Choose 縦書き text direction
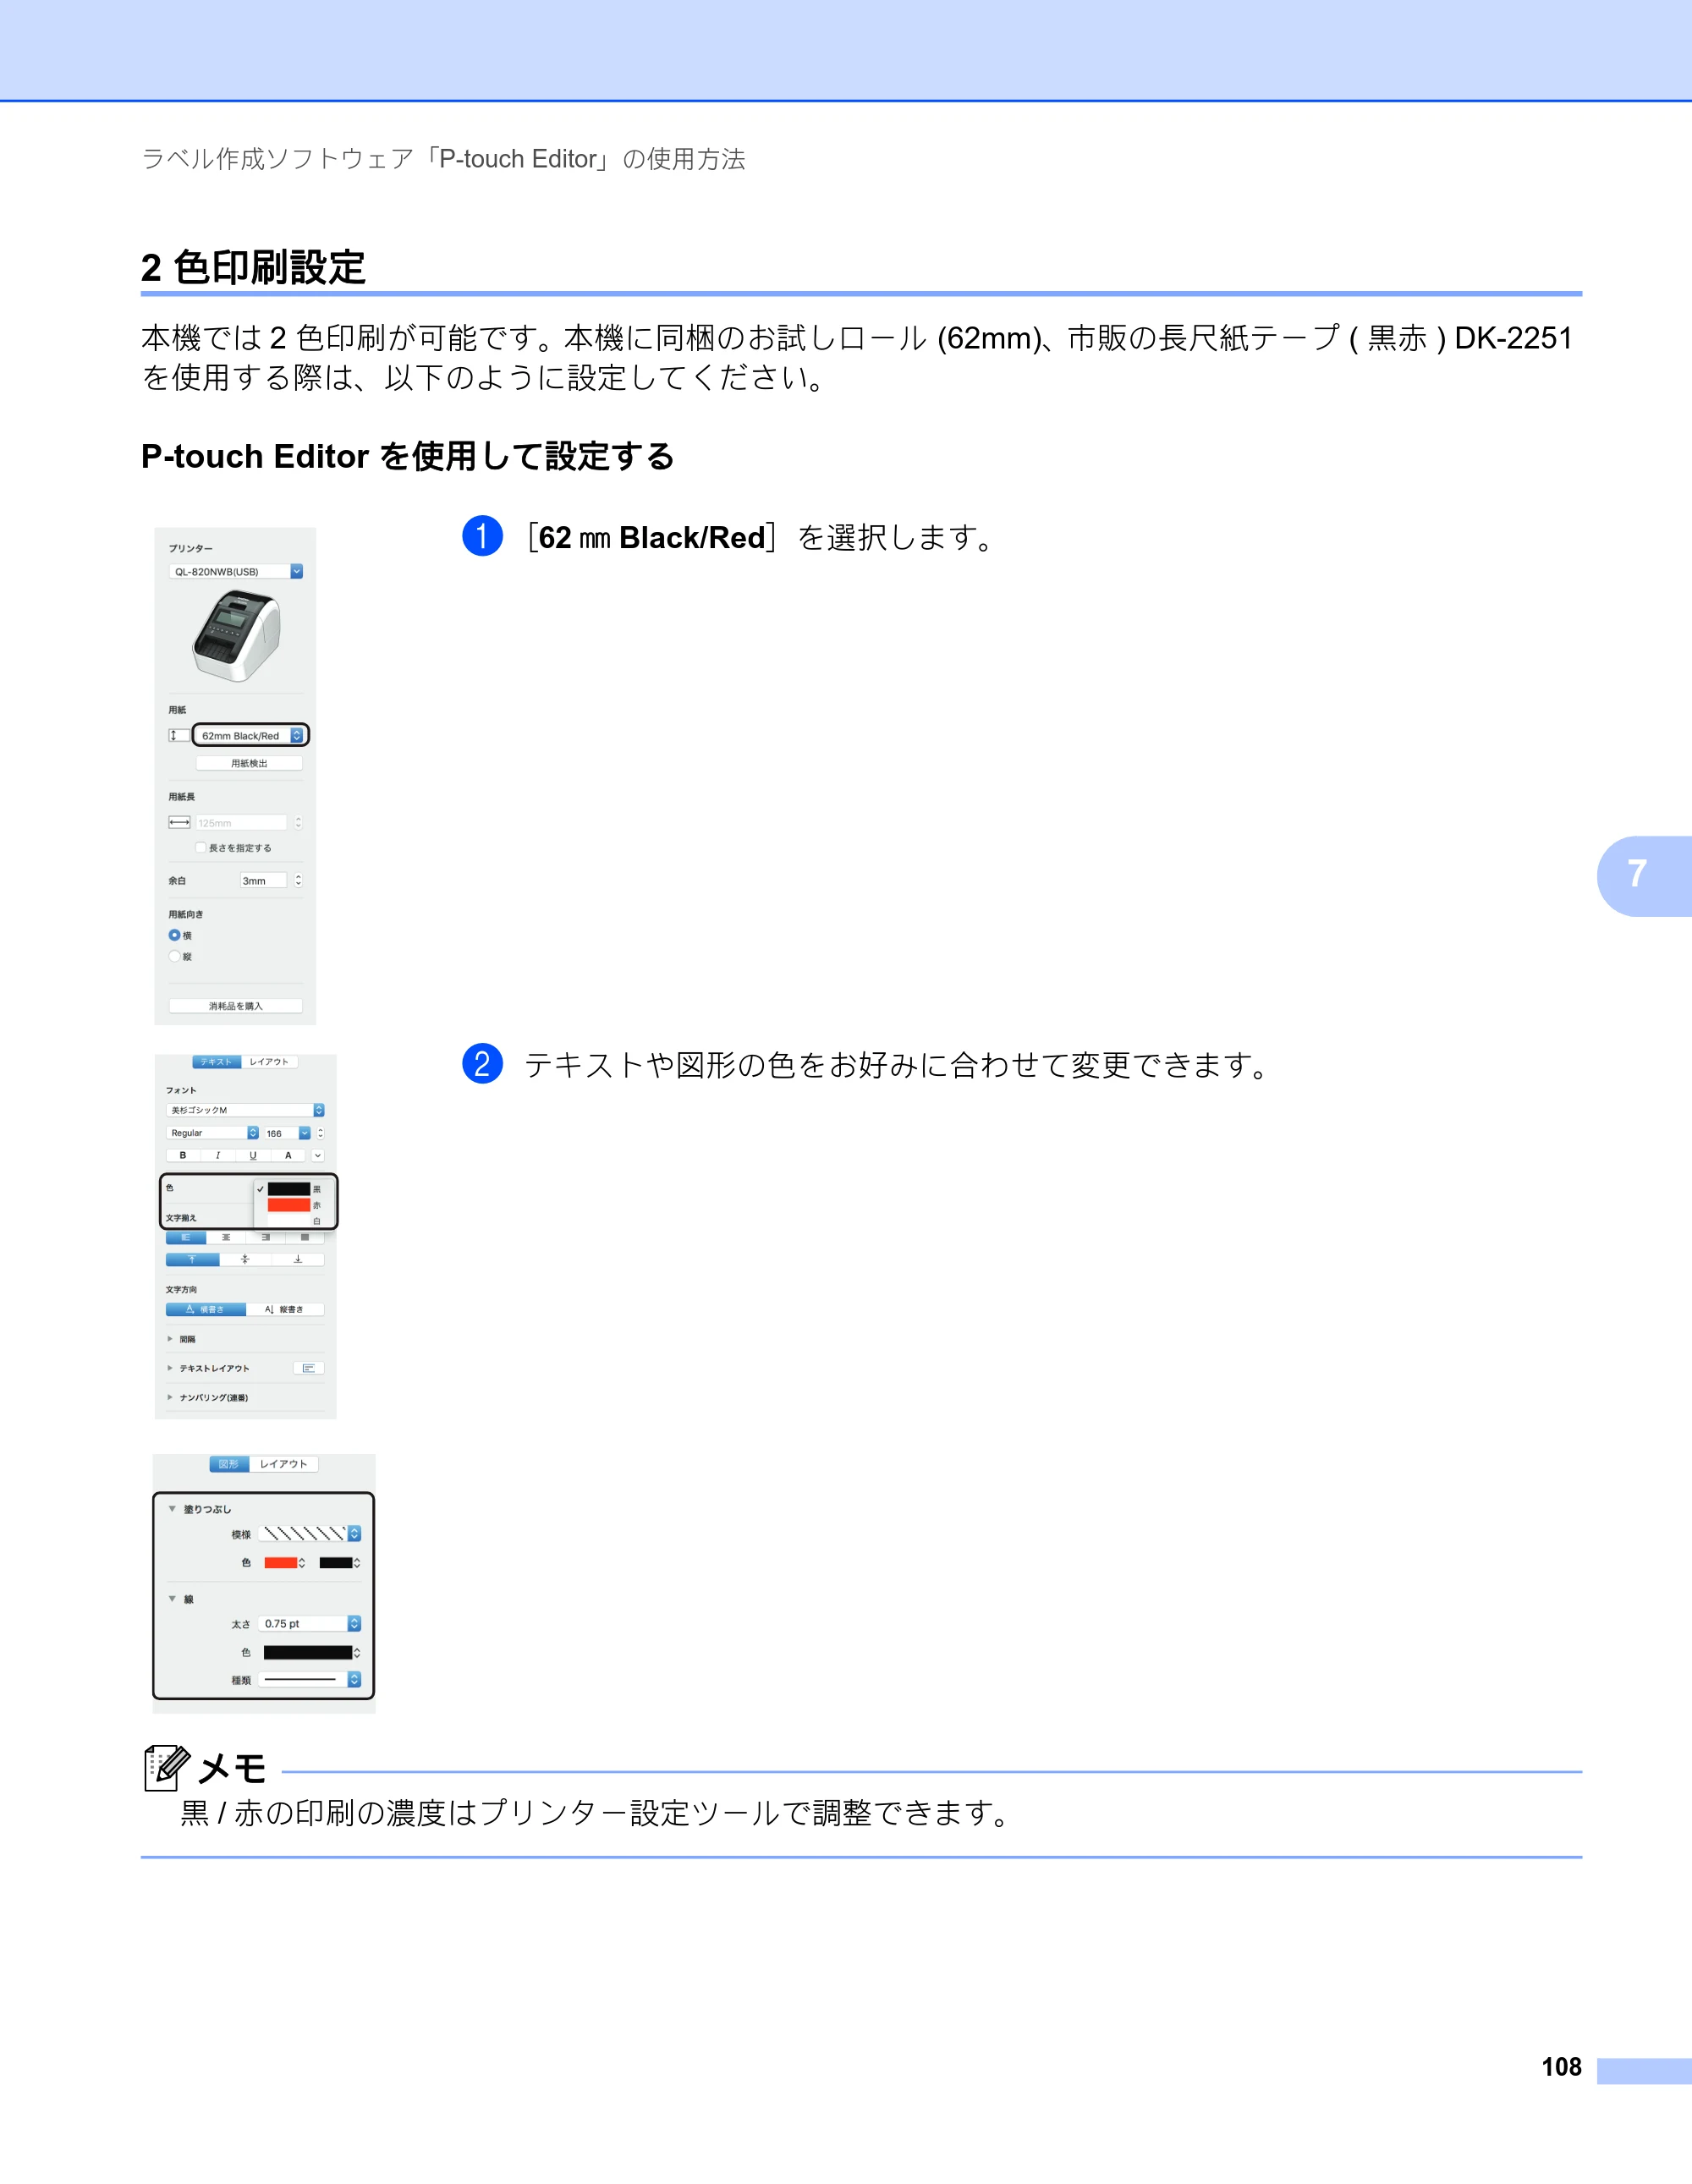The width and height of the screenshot is (1692, 2184). 285,1309
